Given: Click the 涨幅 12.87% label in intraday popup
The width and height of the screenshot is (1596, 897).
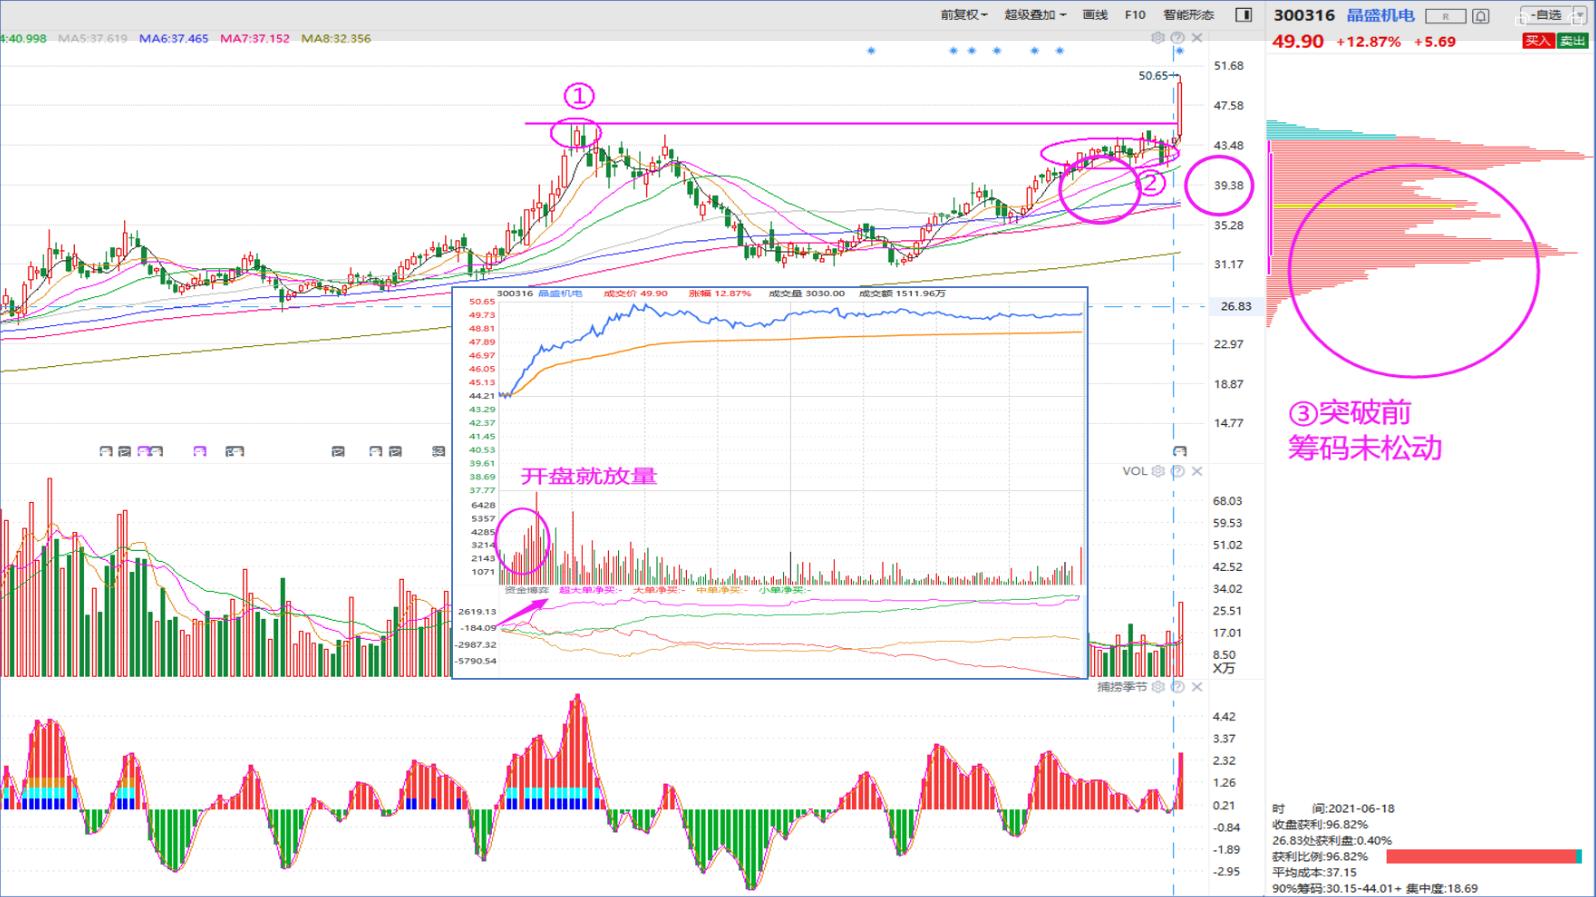Looking at the screenshot, I should click(719, 293).
